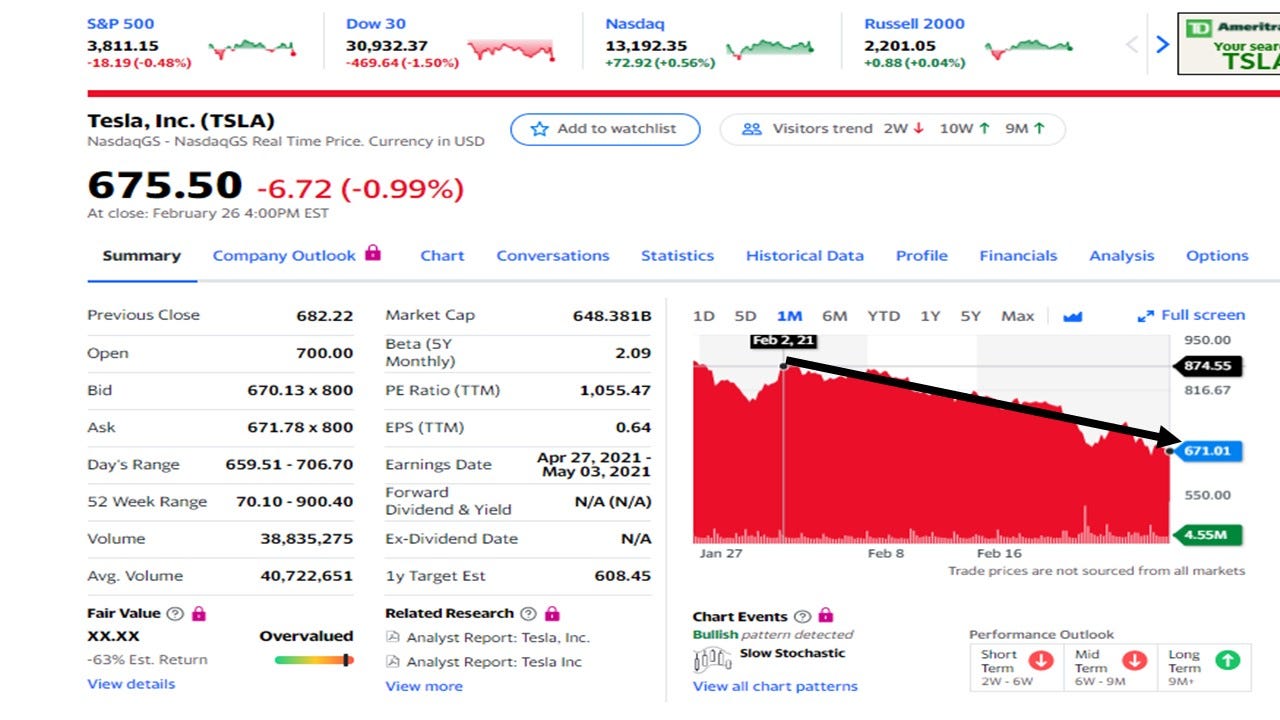Image resolution: width=1280 pixels, height=720 pixels.
Task: Click the lock icon beside Company Outlook
Action: coord(373,253)
